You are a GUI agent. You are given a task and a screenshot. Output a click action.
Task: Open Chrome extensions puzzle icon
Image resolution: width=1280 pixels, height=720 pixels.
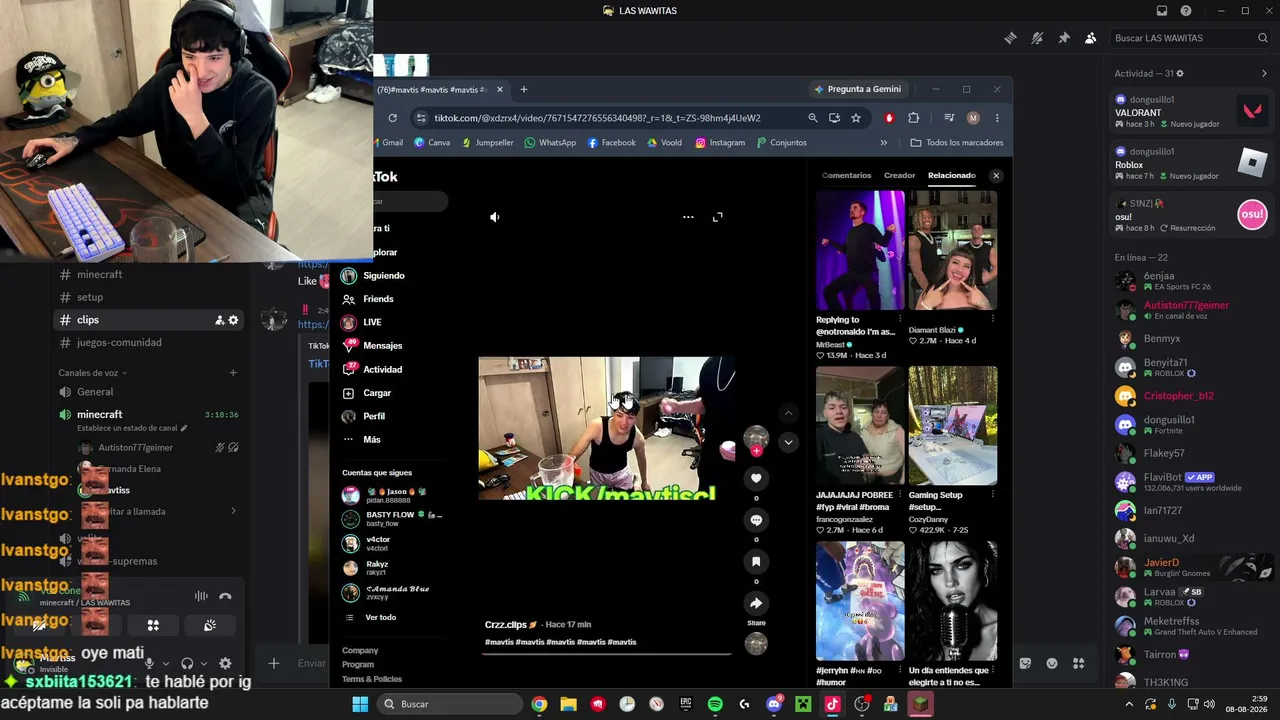click(913, 118)
